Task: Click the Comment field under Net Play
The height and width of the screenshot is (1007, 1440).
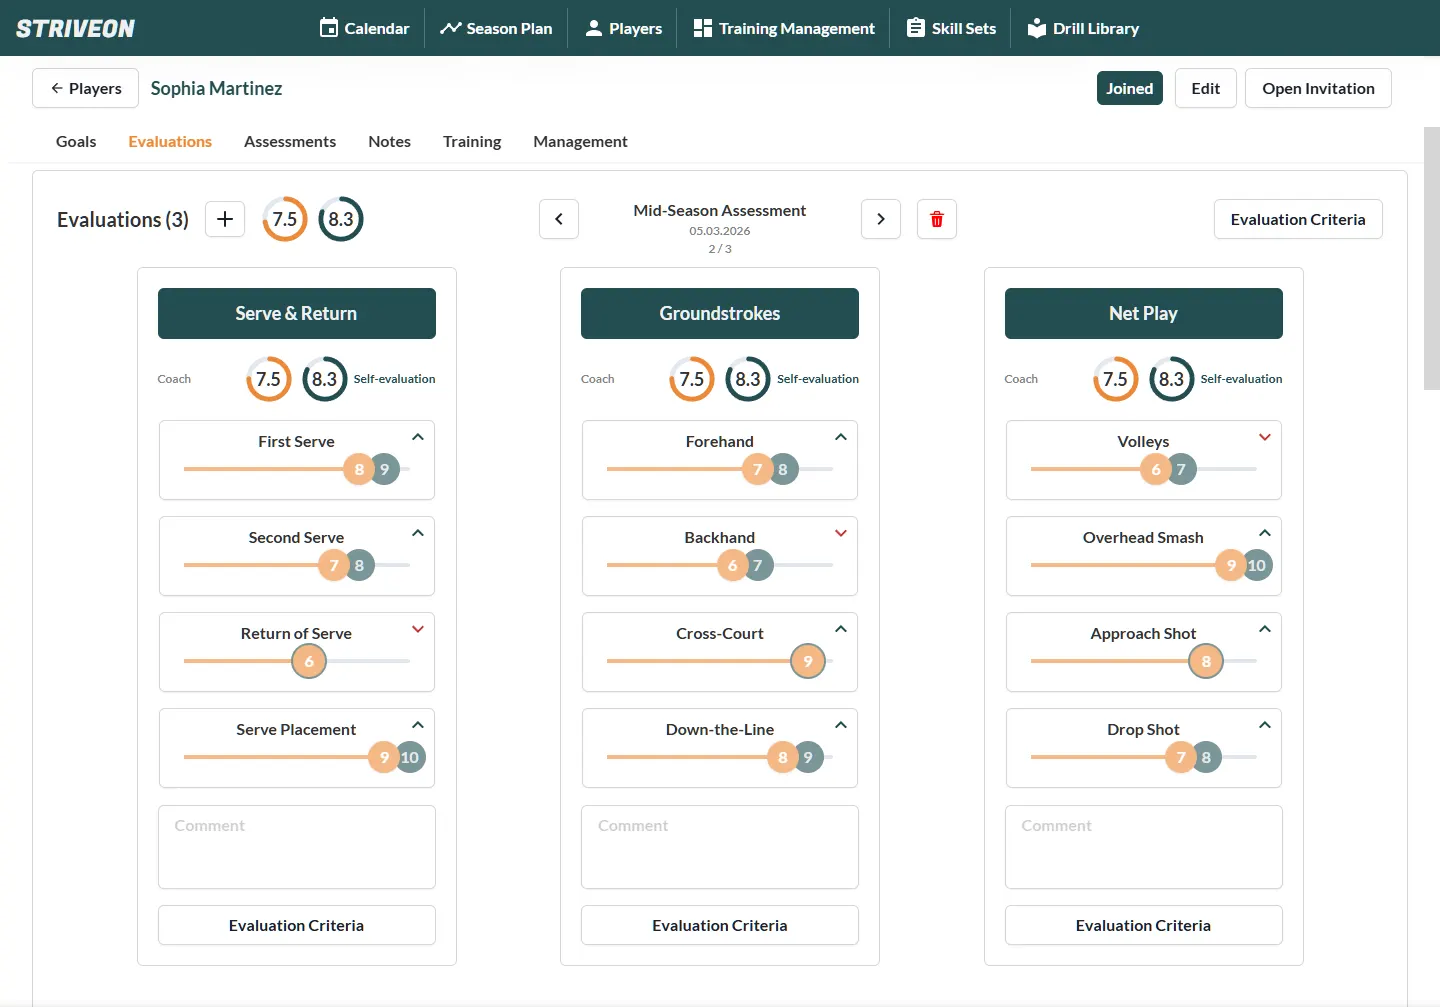Action: [1143, 847]
